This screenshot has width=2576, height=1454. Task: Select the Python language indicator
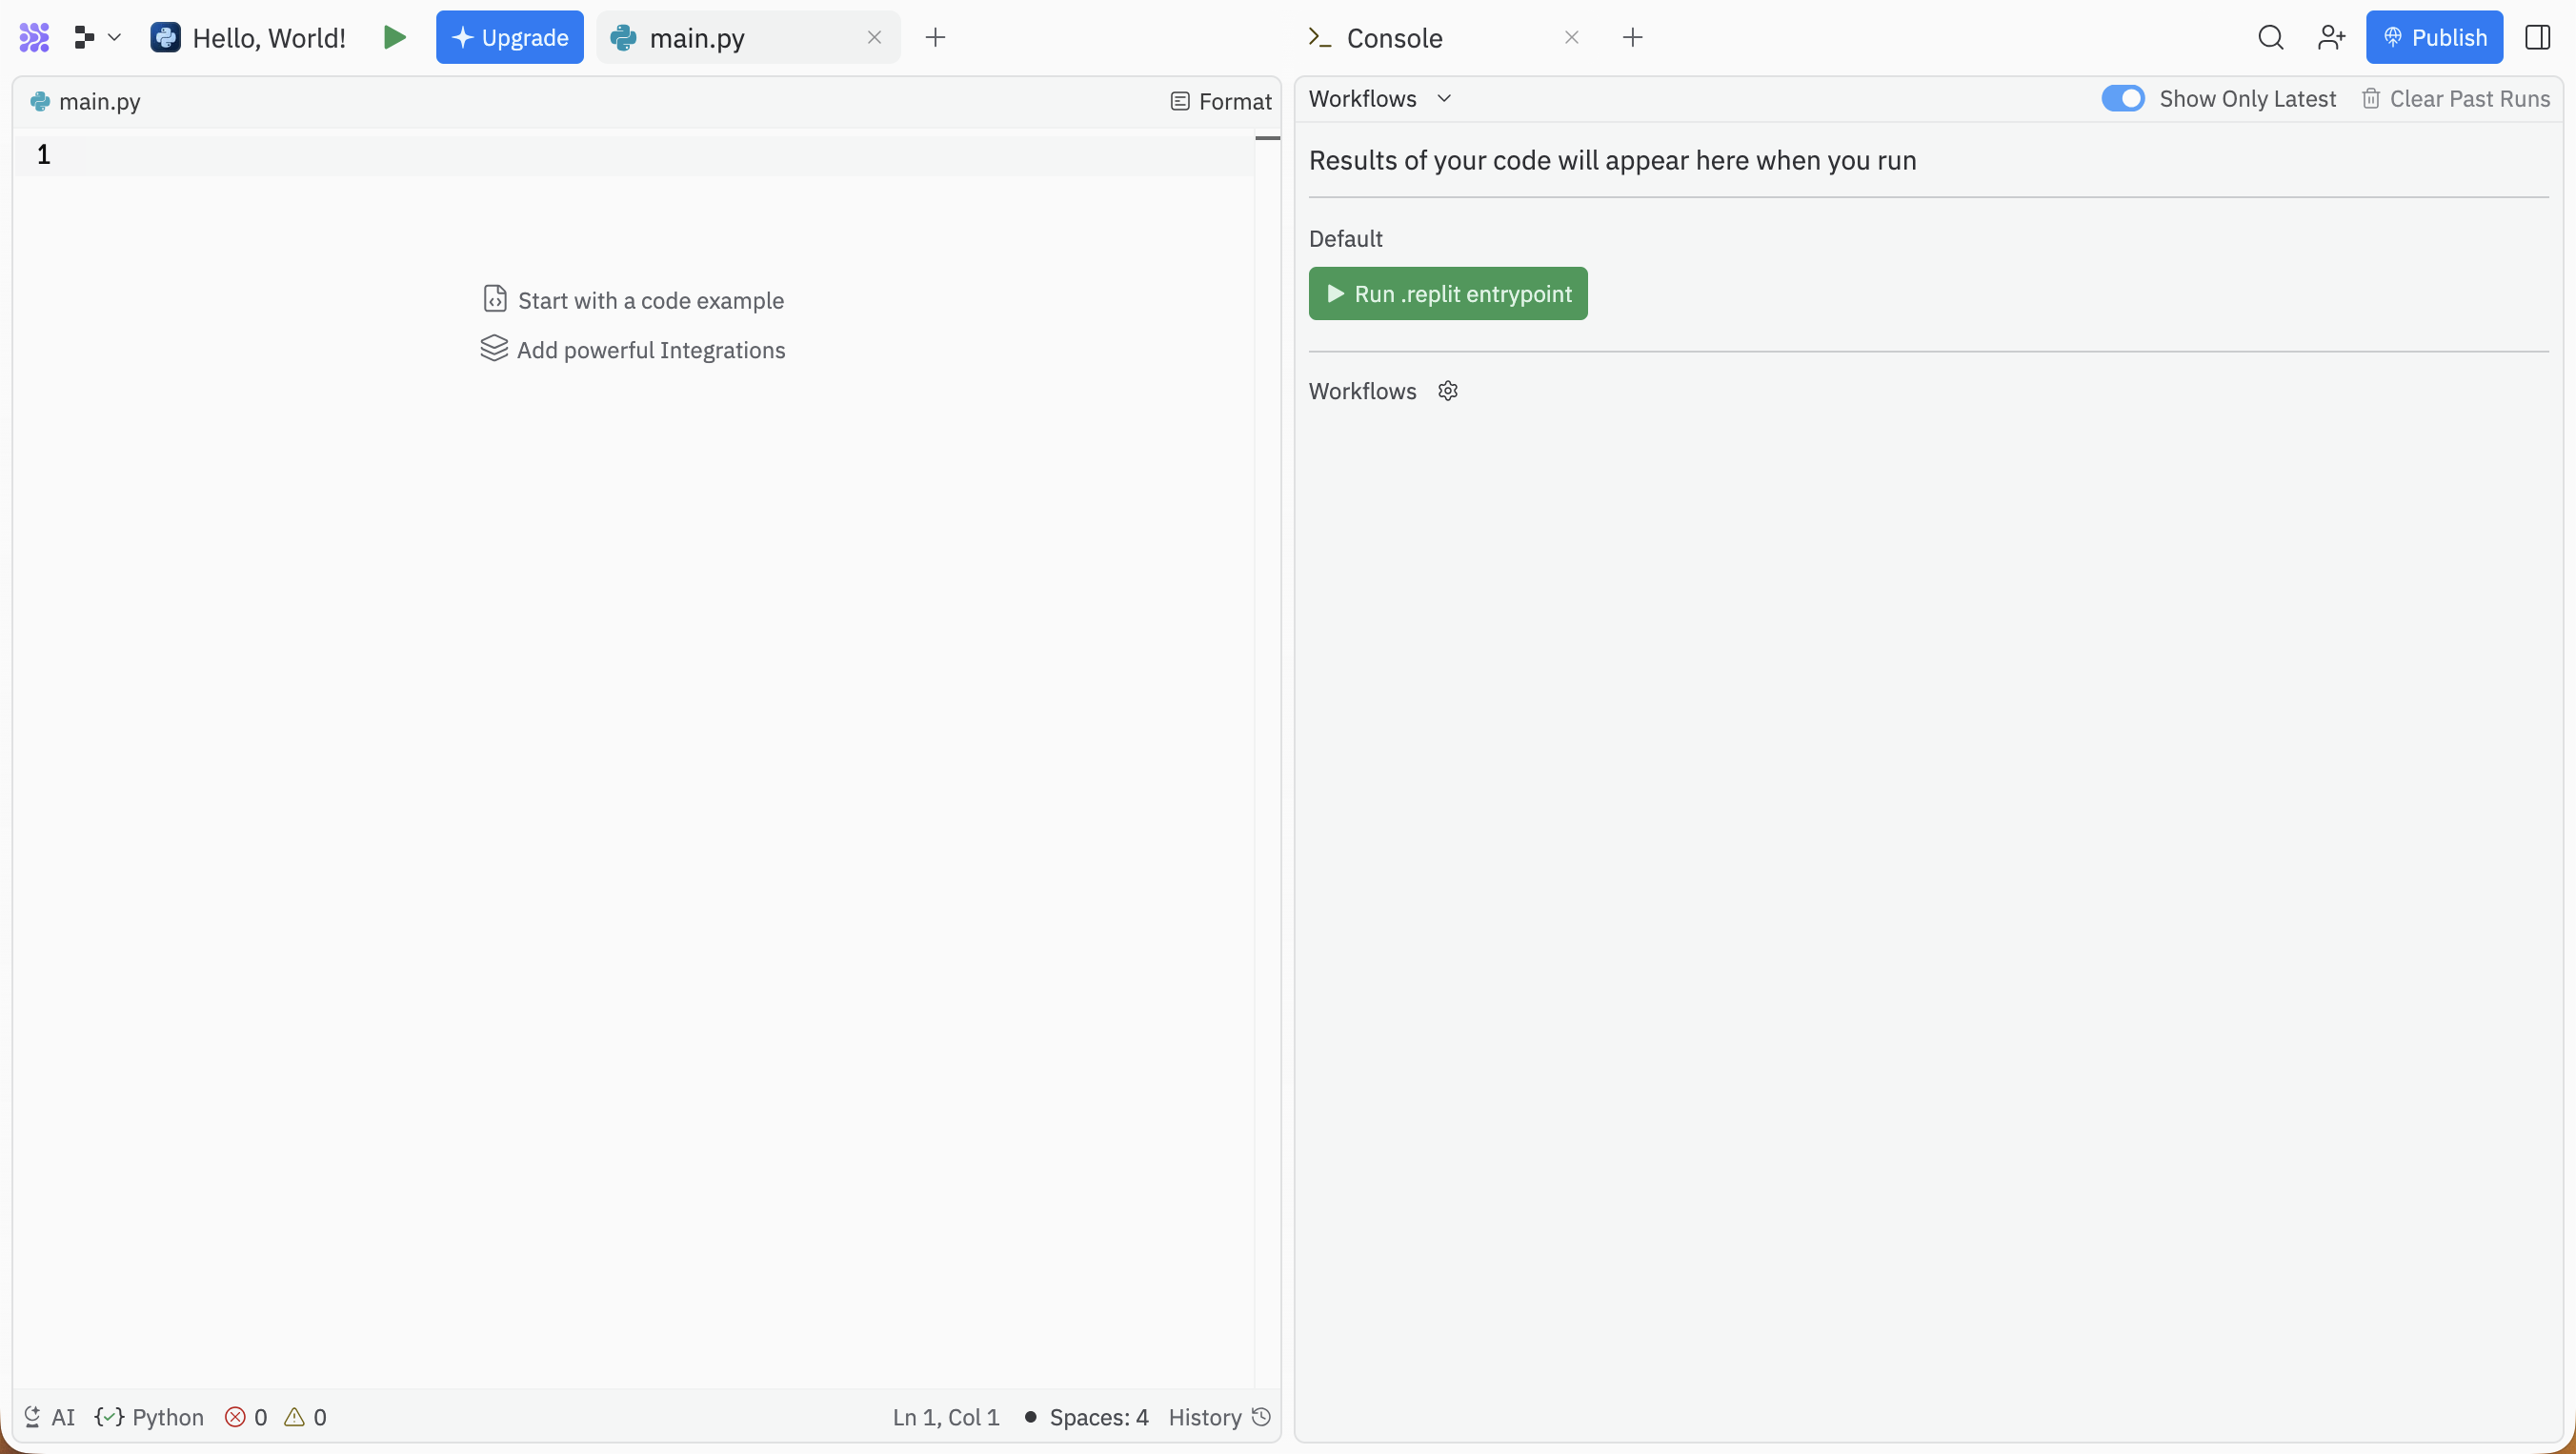click(150, 1417)
